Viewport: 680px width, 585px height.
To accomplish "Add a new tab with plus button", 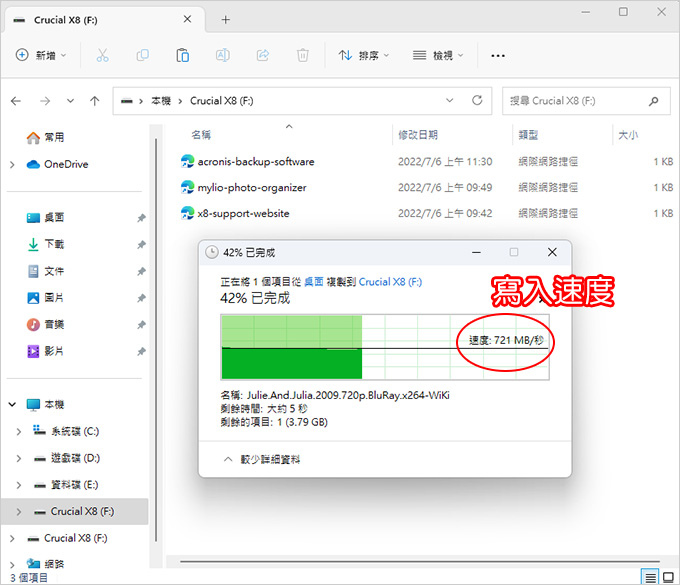I will point(226,20).
